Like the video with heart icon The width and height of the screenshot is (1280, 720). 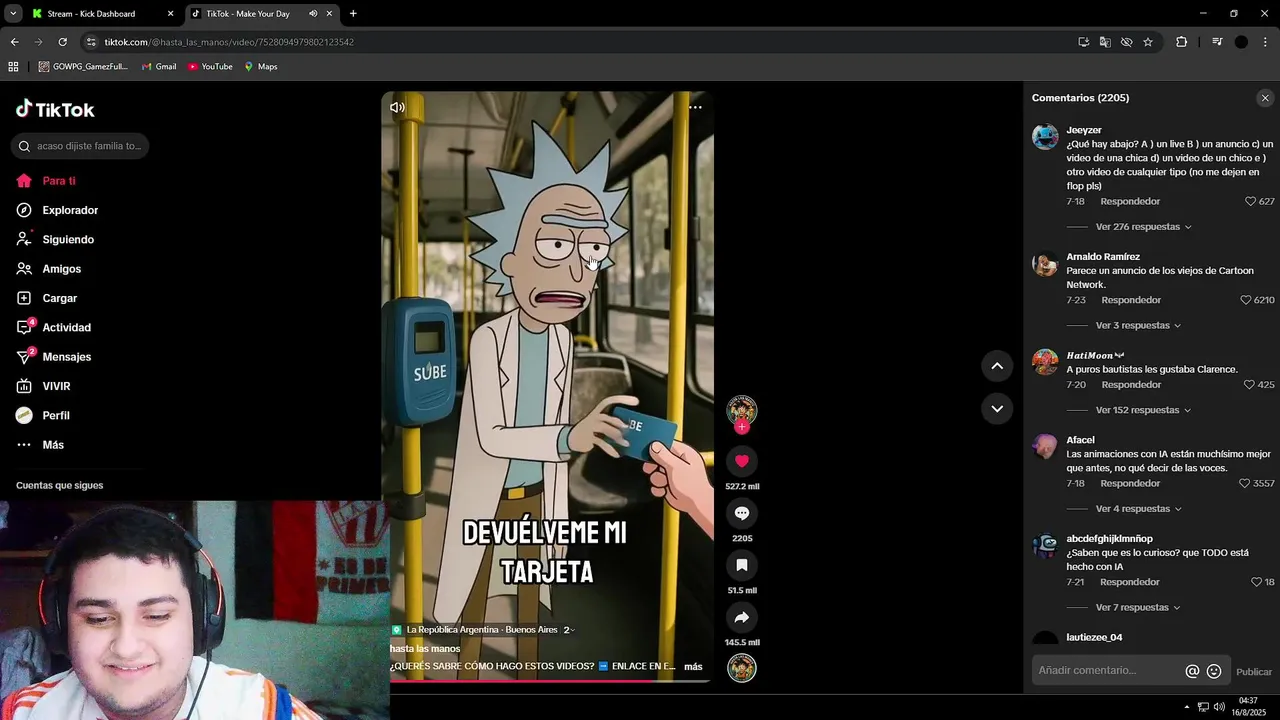[742, 461]
